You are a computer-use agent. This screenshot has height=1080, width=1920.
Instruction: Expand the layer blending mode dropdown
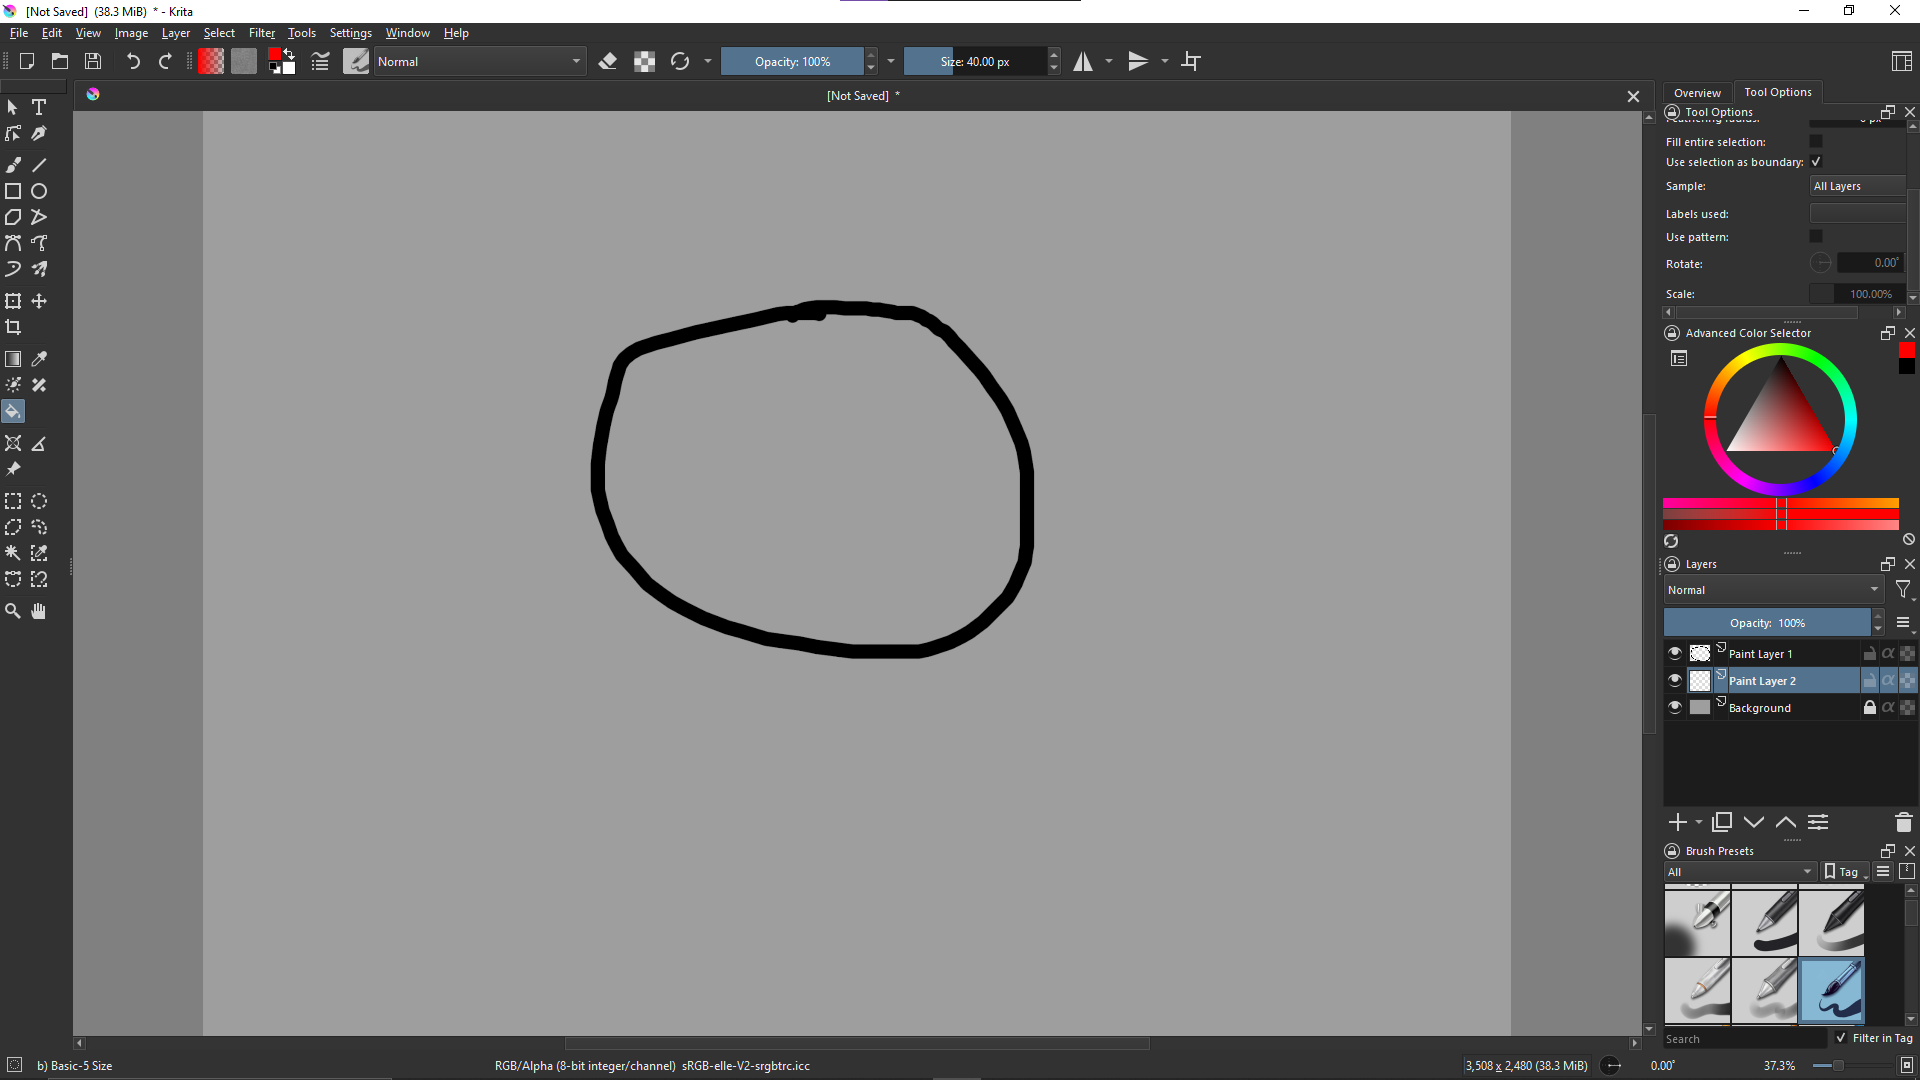[1772, 590]
